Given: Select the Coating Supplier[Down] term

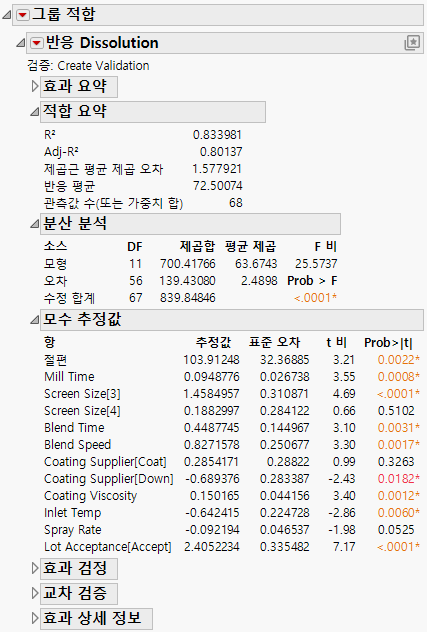Looking at the screenshot, I should pos(109,478).
